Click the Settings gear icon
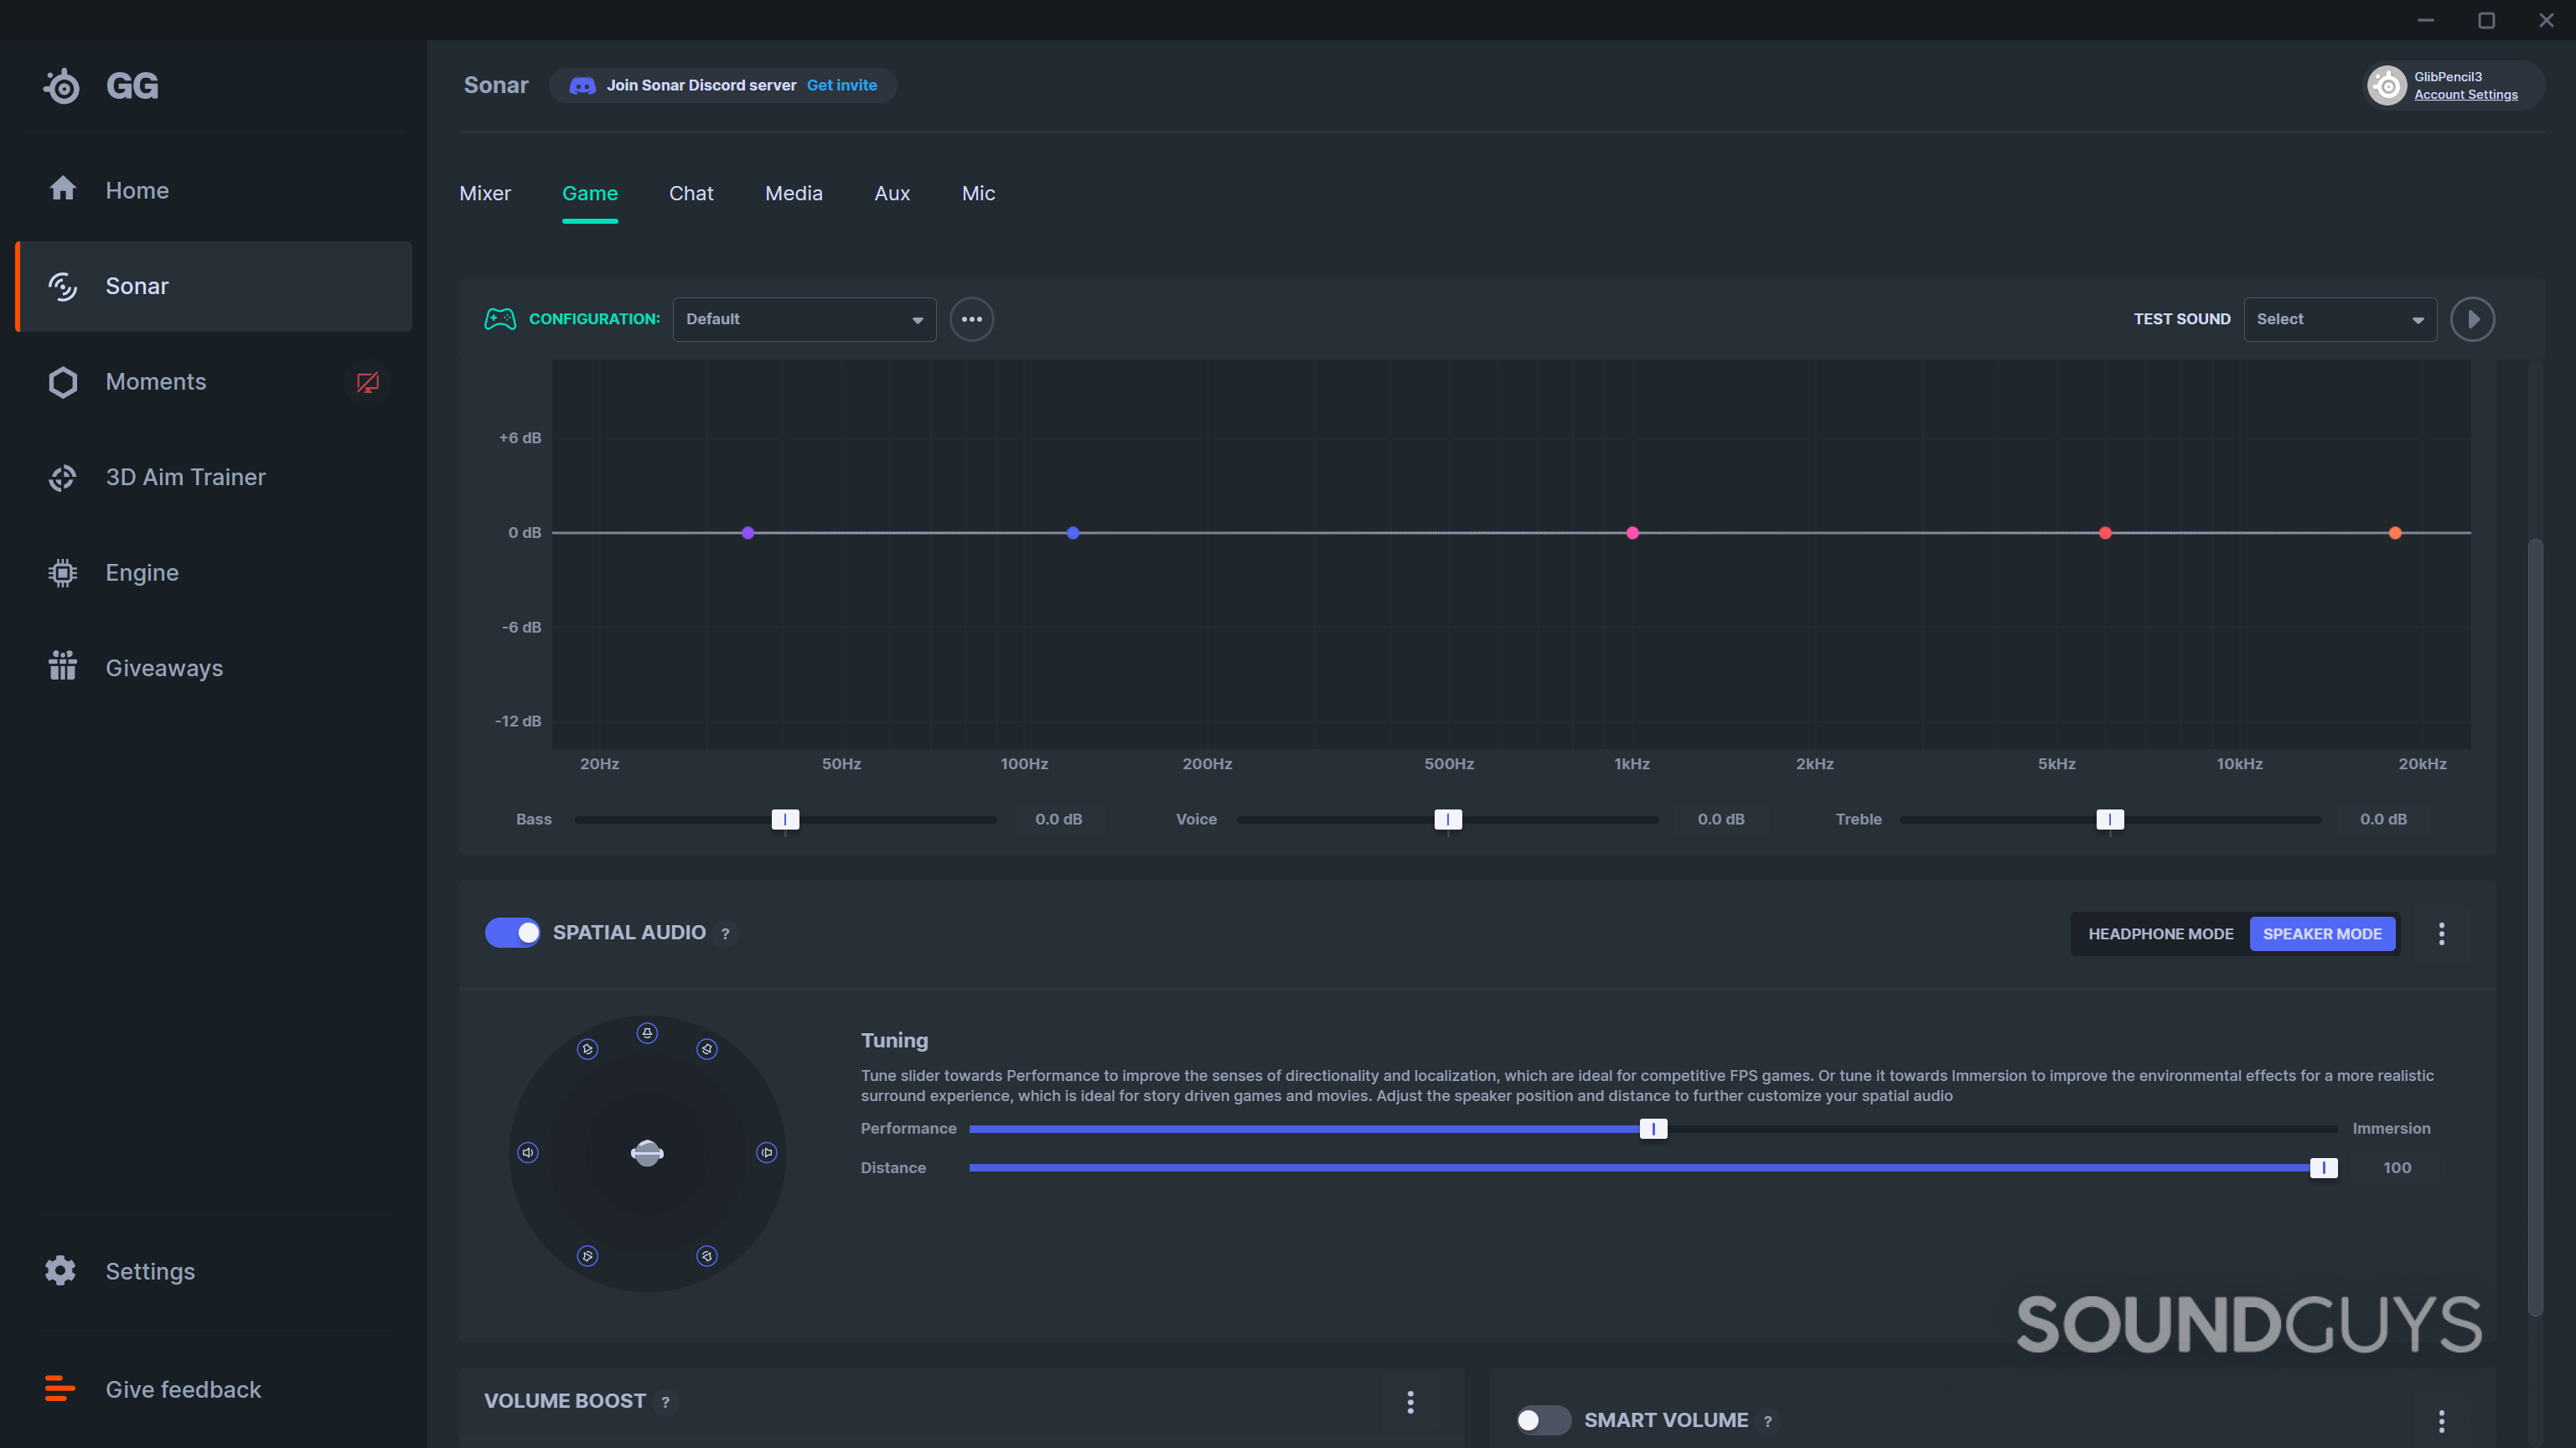This screenshot has height=1448, width=2576. point(61,1271)
